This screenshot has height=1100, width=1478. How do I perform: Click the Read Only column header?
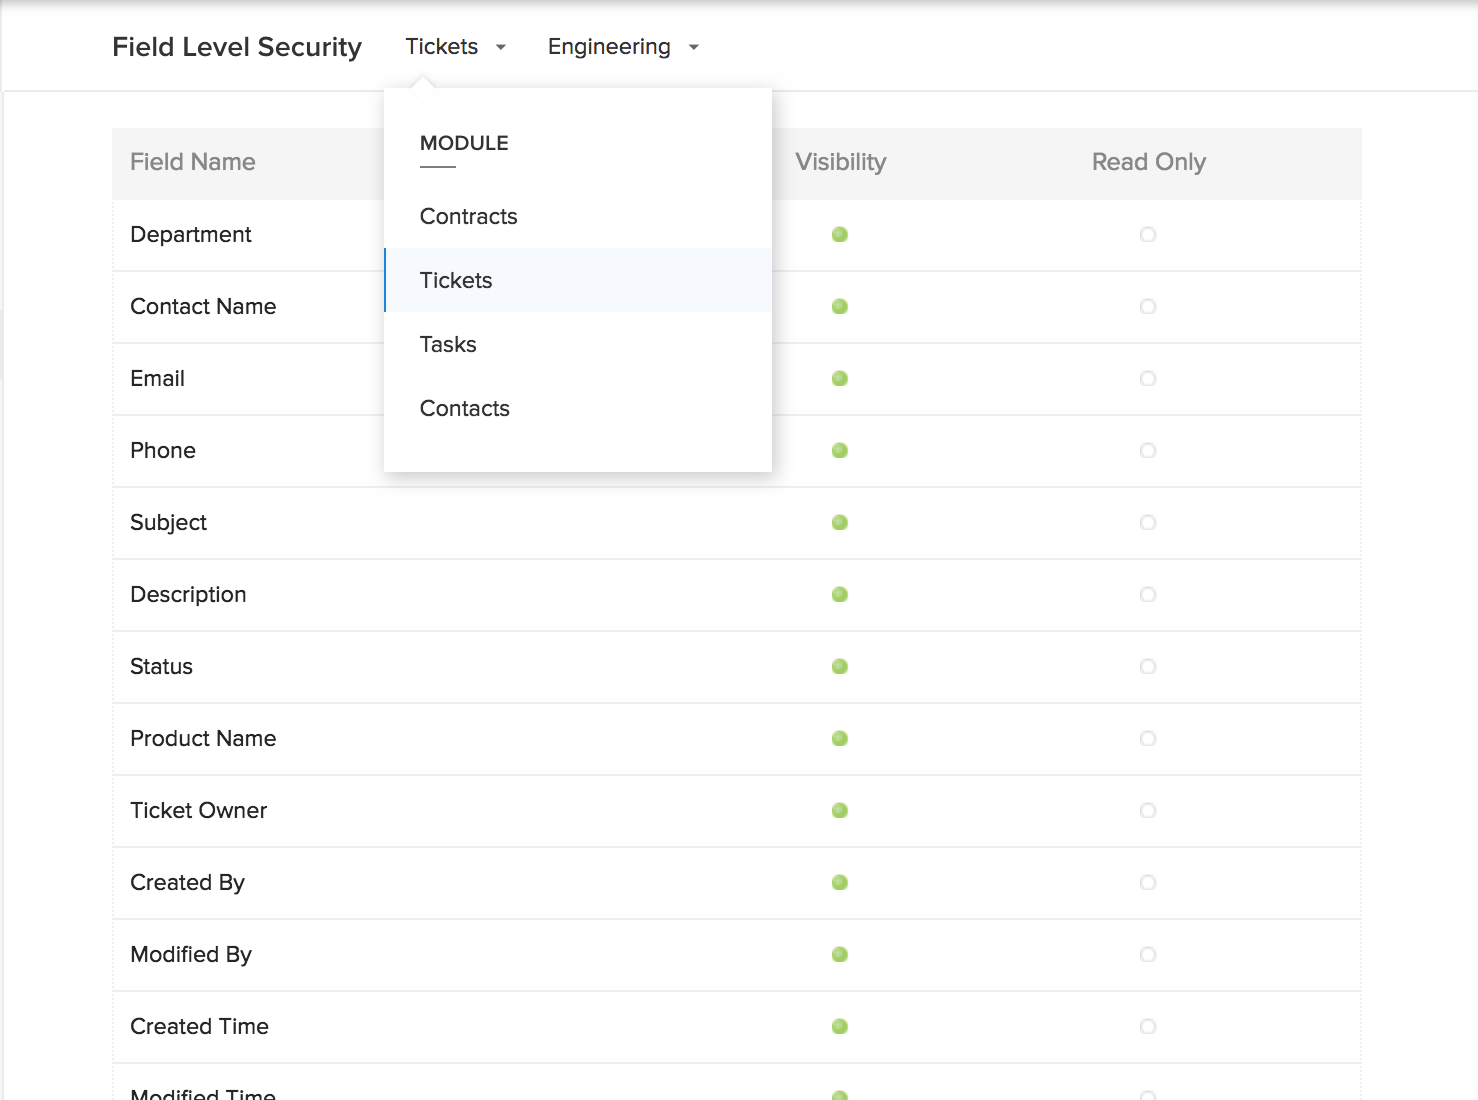1148,162
